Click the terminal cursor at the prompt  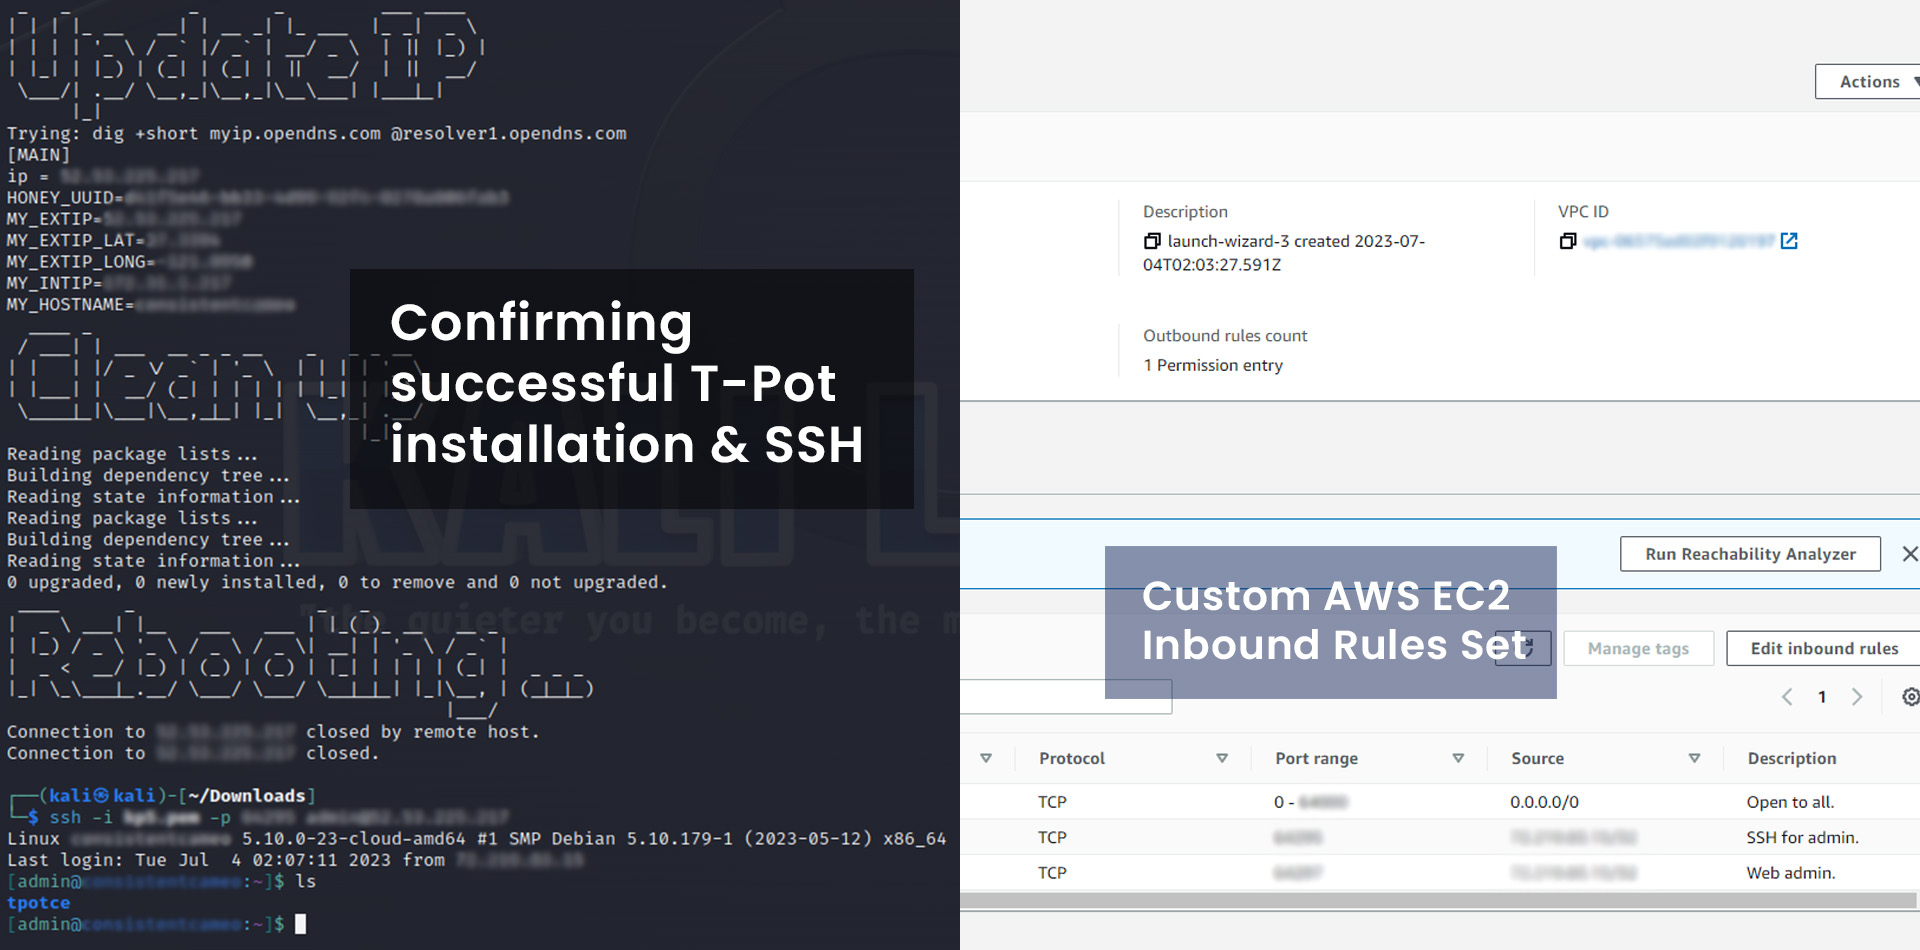coord(300,923)
